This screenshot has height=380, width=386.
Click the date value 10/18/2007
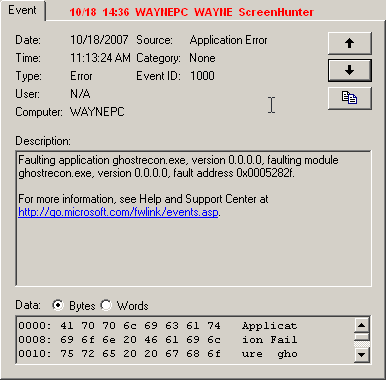pos(99,40)
